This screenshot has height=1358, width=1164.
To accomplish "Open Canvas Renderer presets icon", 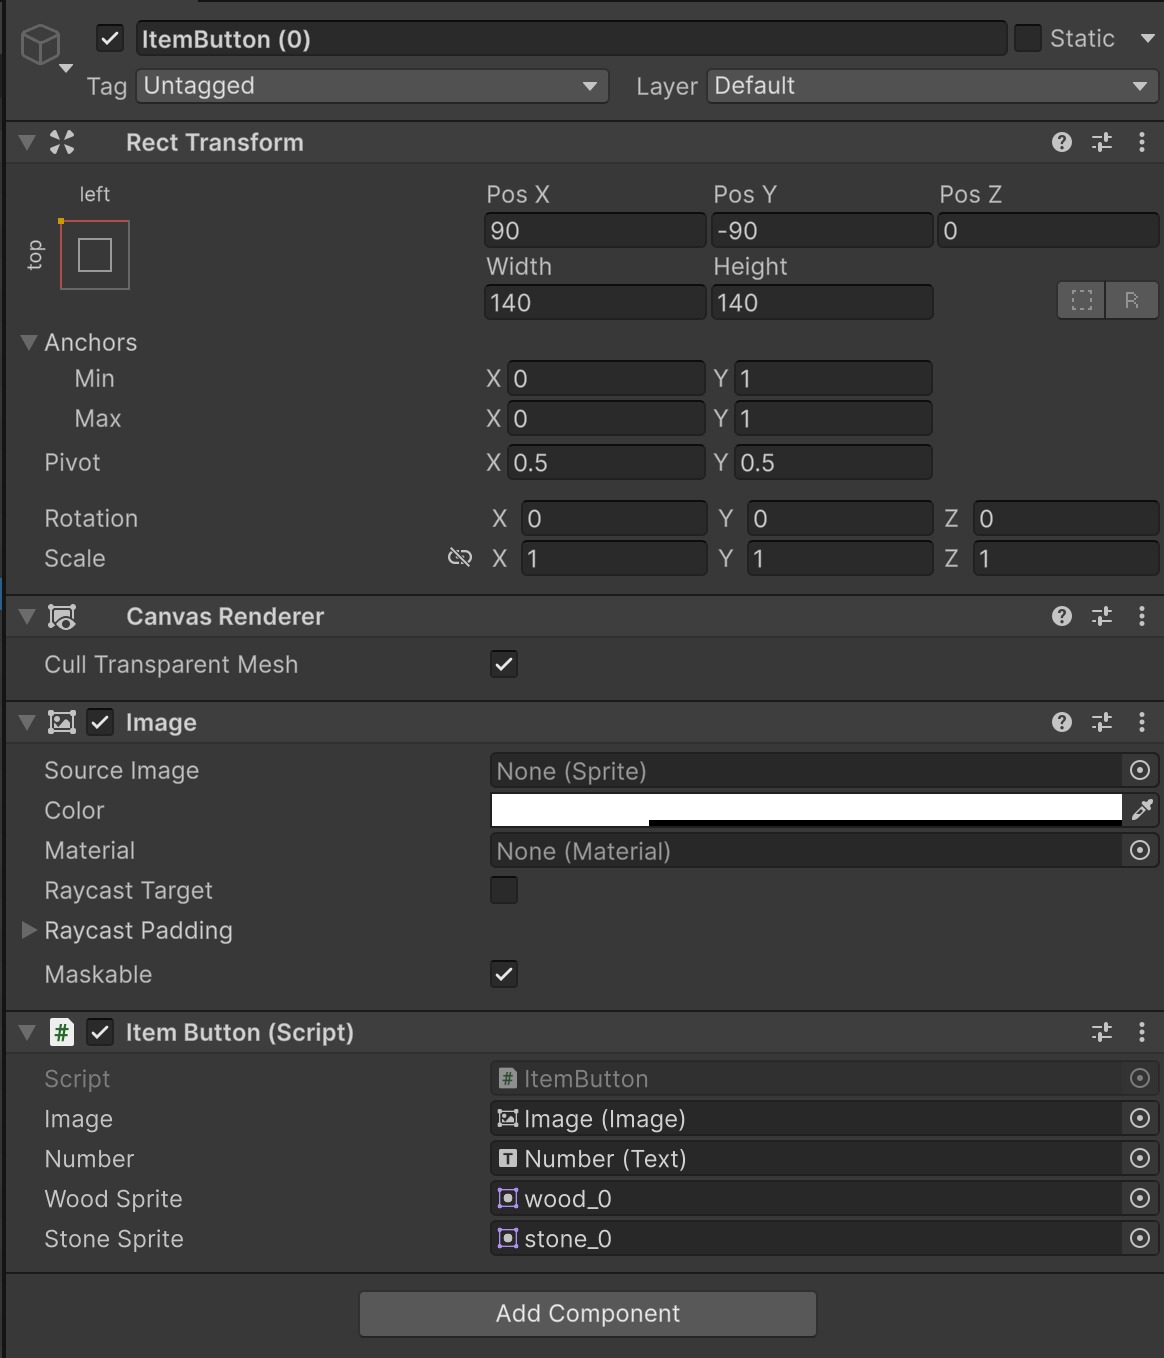I will coord(1102,616).
